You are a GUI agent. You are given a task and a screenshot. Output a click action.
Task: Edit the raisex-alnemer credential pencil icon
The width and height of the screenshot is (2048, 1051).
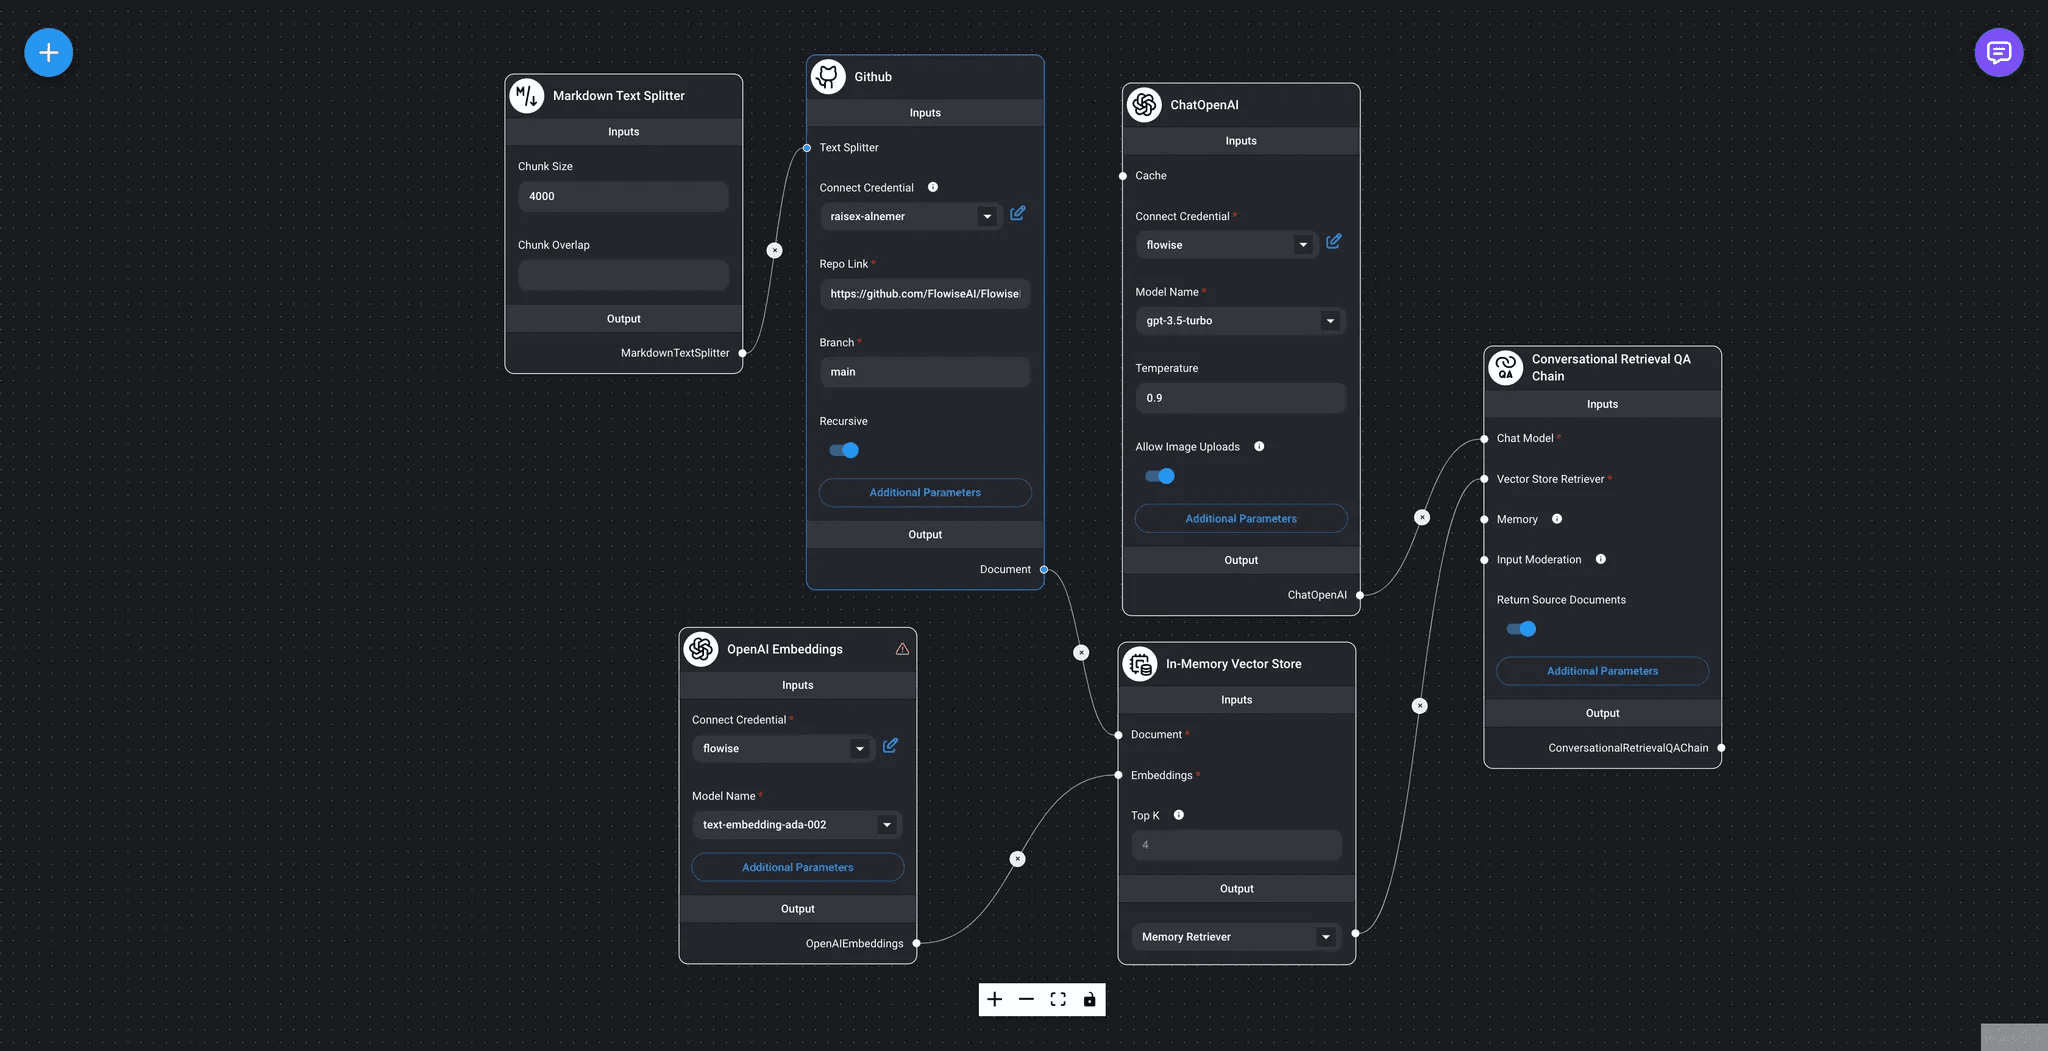coord(1017,214)
